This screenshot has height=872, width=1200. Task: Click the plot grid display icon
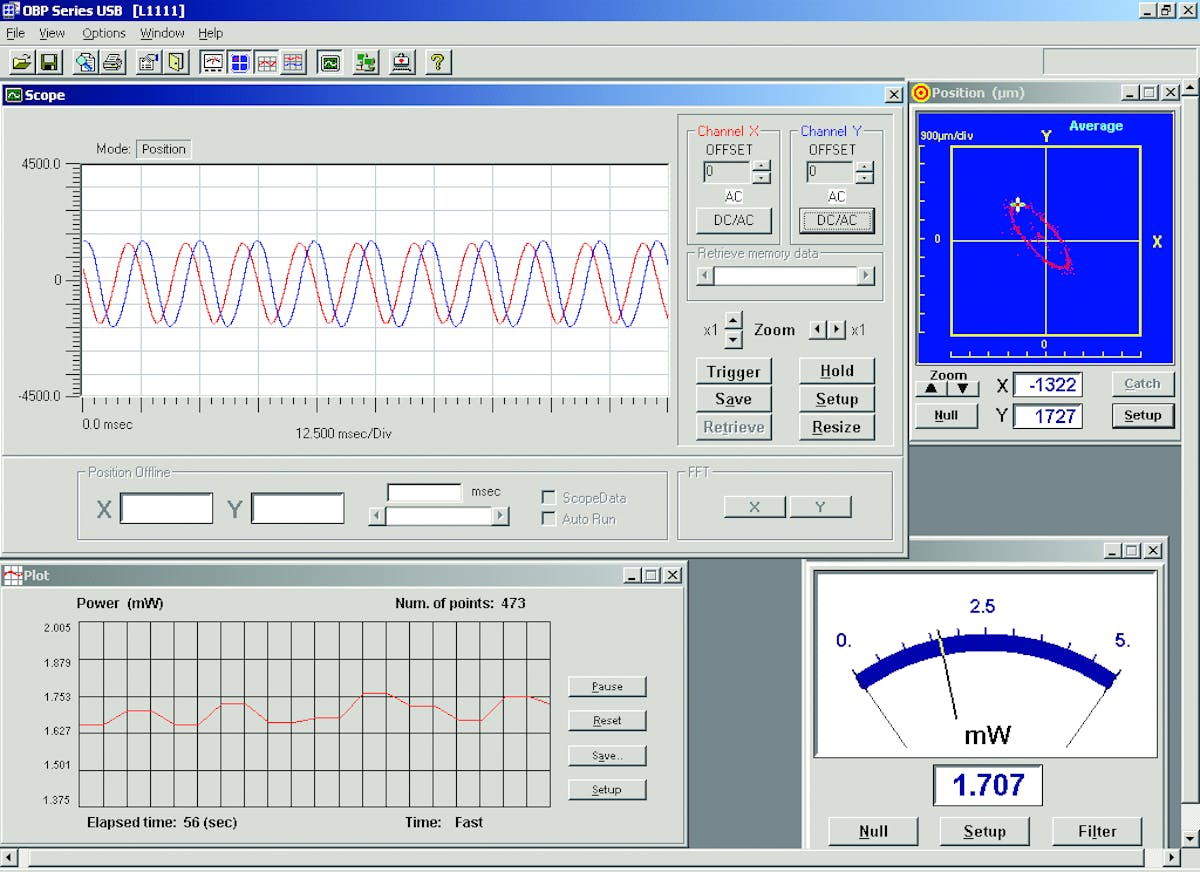click(x=266, y=62)
